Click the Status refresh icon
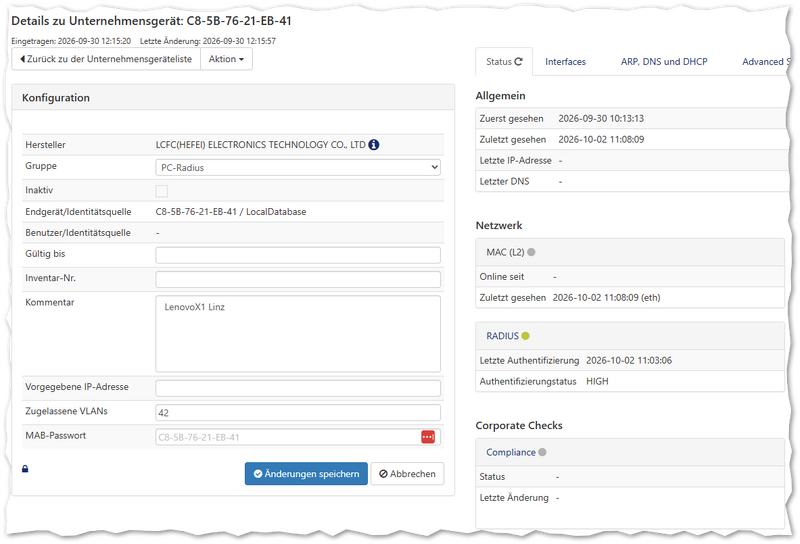800x544 pixels. (x=518, y=61)
